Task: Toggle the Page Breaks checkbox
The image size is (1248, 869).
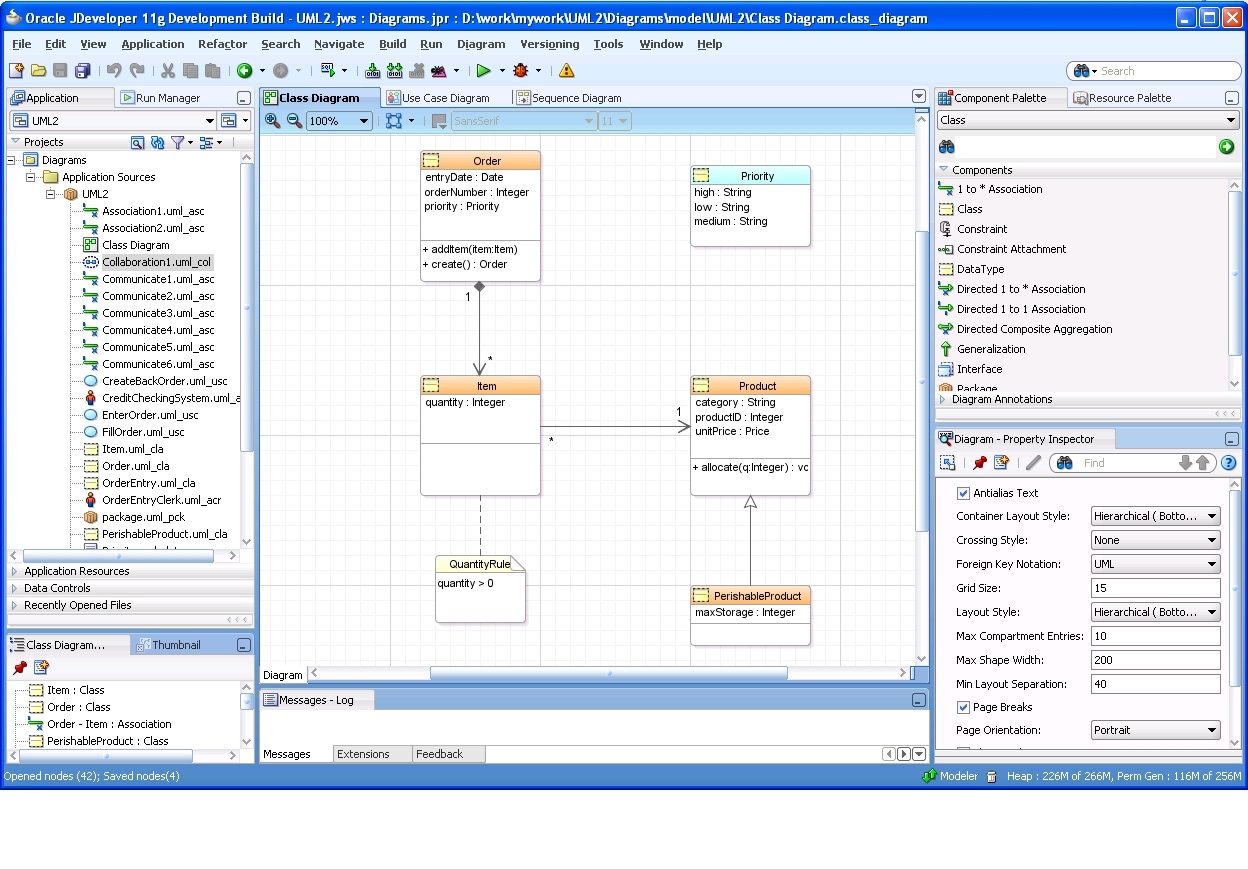Action: pyautogui.click(x=963, y=707)
